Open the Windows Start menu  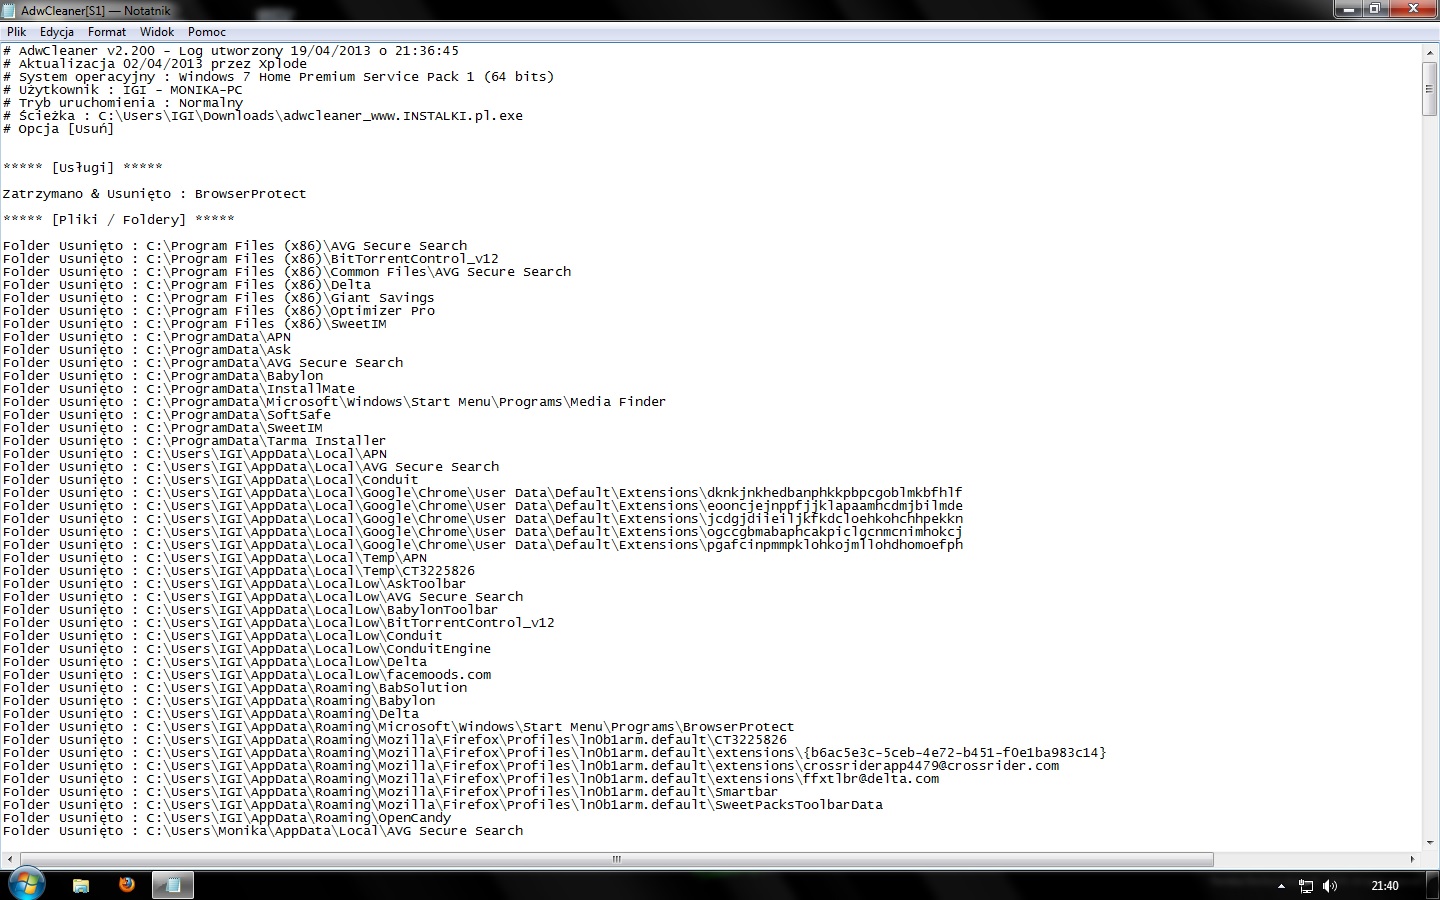tap(26, 884)
